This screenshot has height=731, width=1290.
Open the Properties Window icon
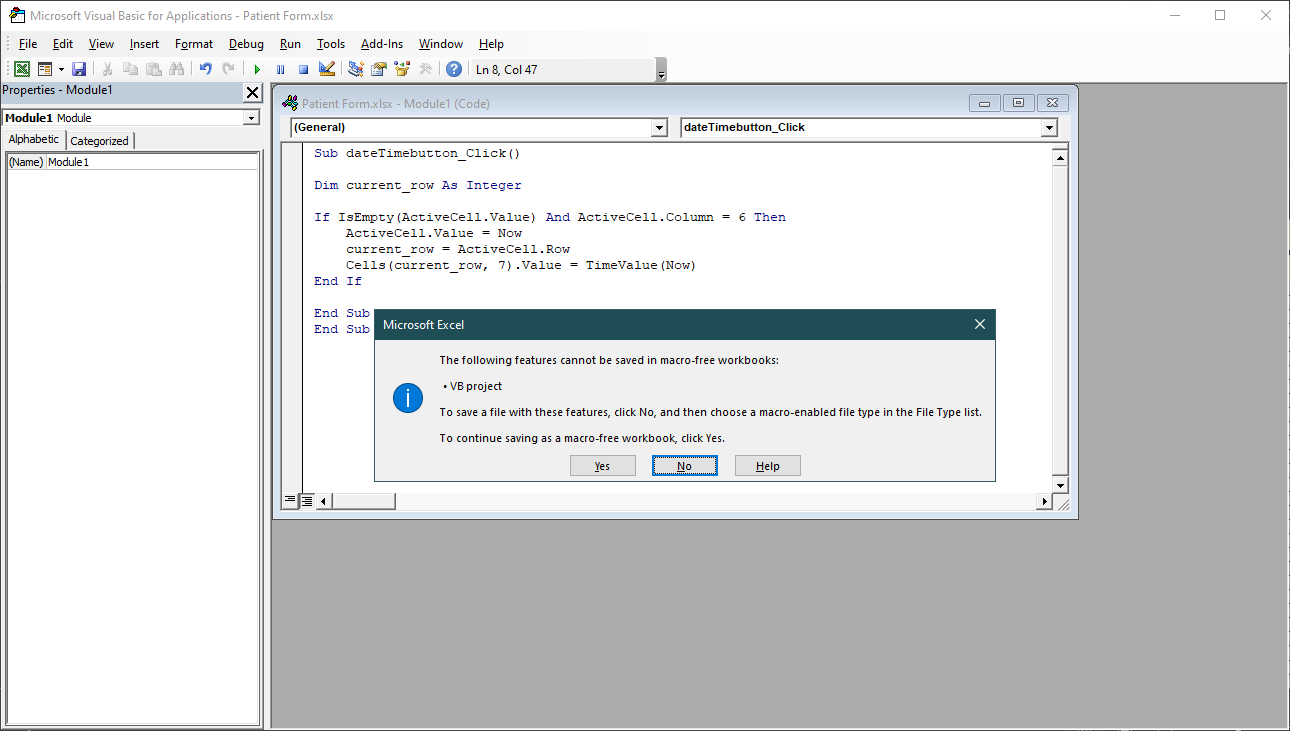tap(378, 69)
